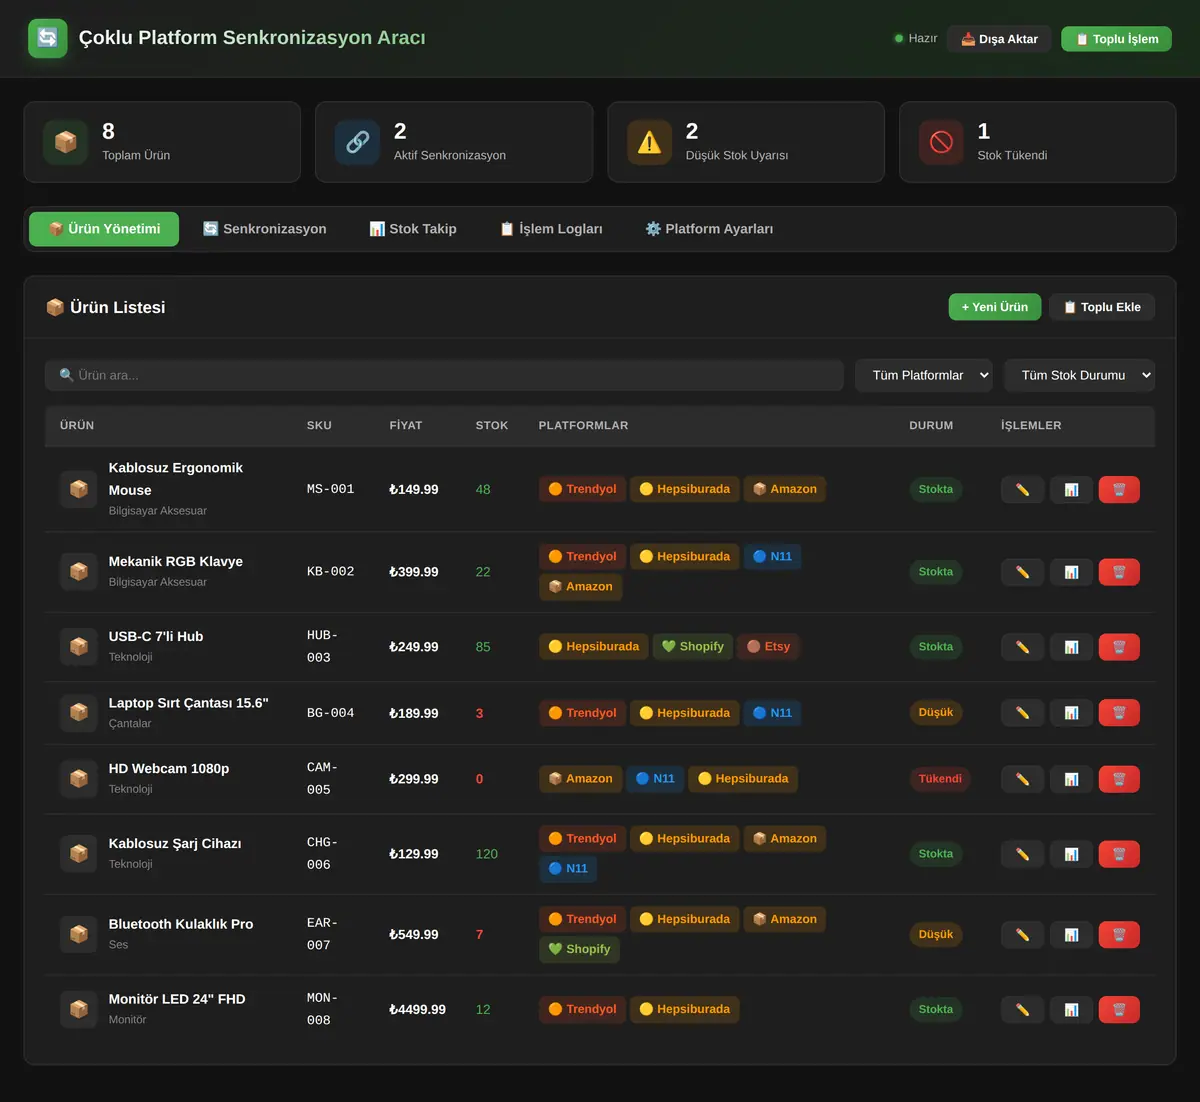Click the Amazon tag on Mekanik RGB Klavye row
Viewport: 1200px width, 1102px height.
[580, 587]
